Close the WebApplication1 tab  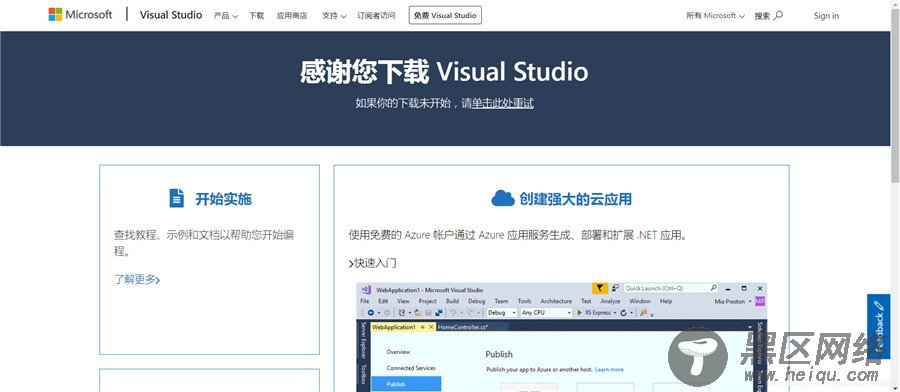click(431, 327)
